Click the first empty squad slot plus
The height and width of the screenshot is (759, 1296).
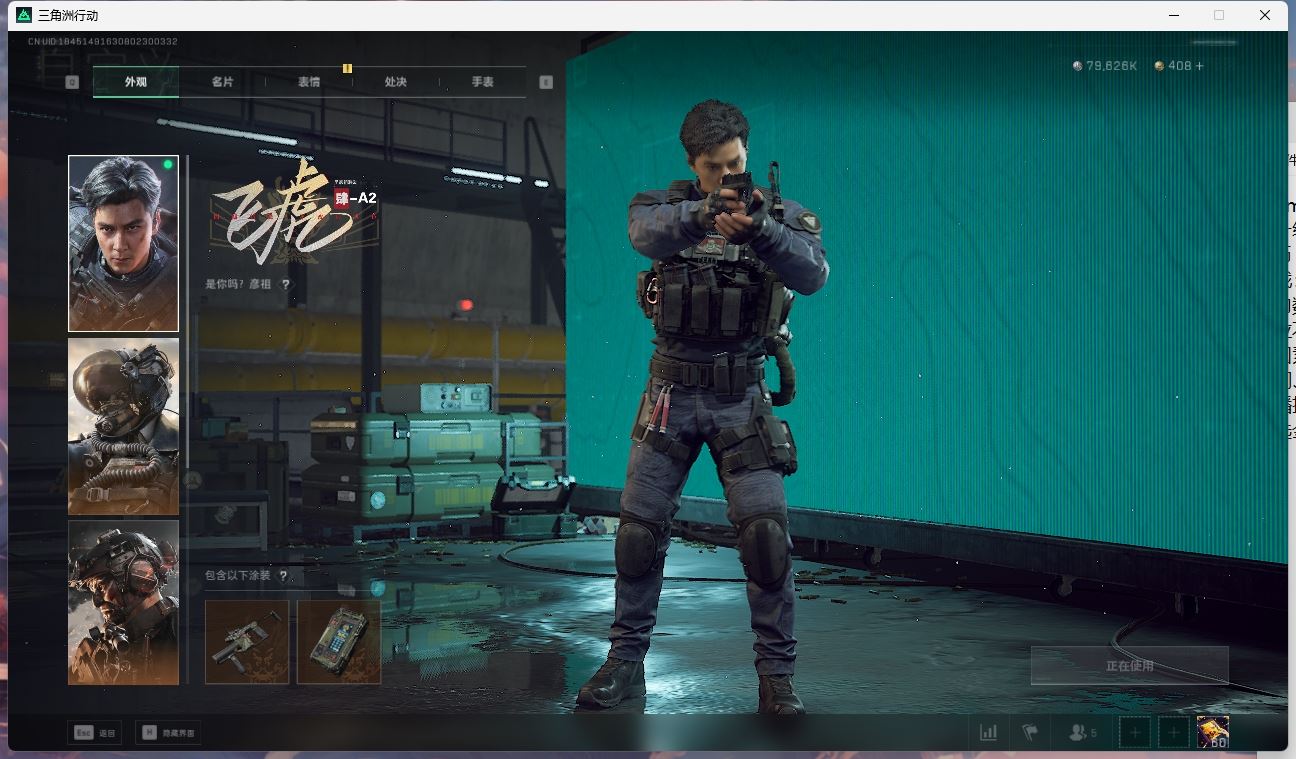(1135, 733)
